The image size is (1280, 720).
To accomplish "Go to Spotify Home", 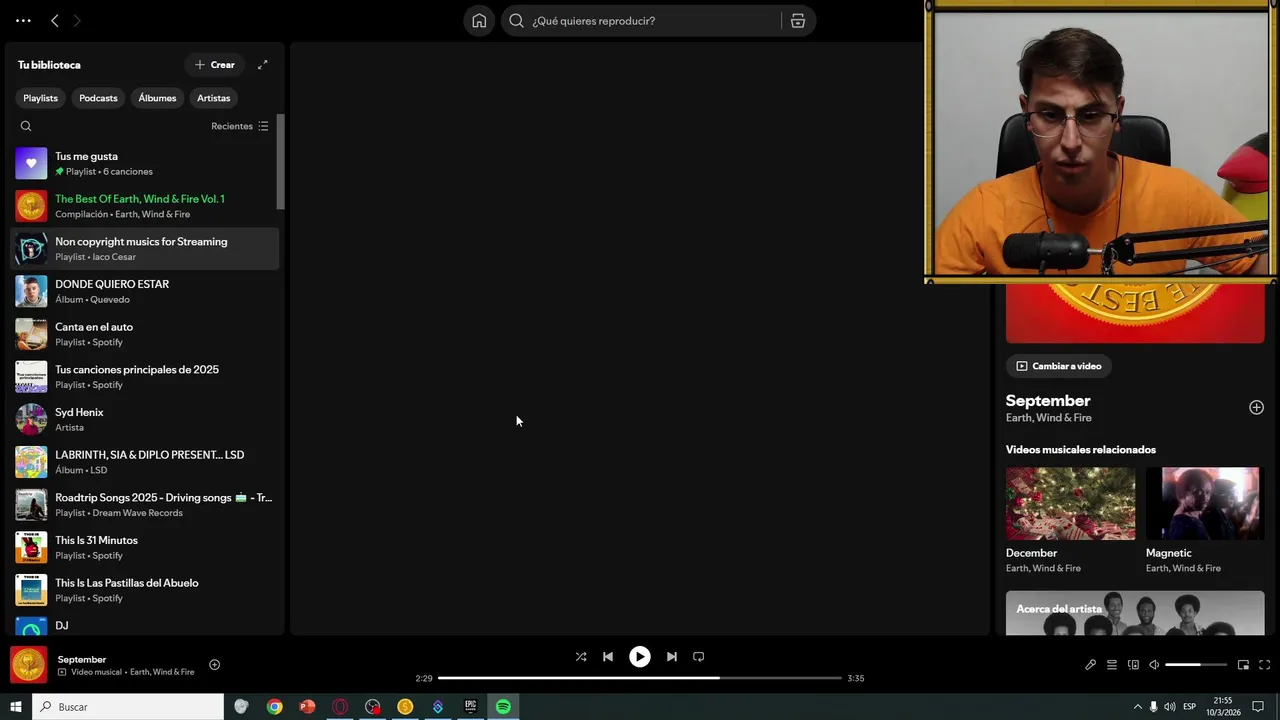I will tap(479, 20).
